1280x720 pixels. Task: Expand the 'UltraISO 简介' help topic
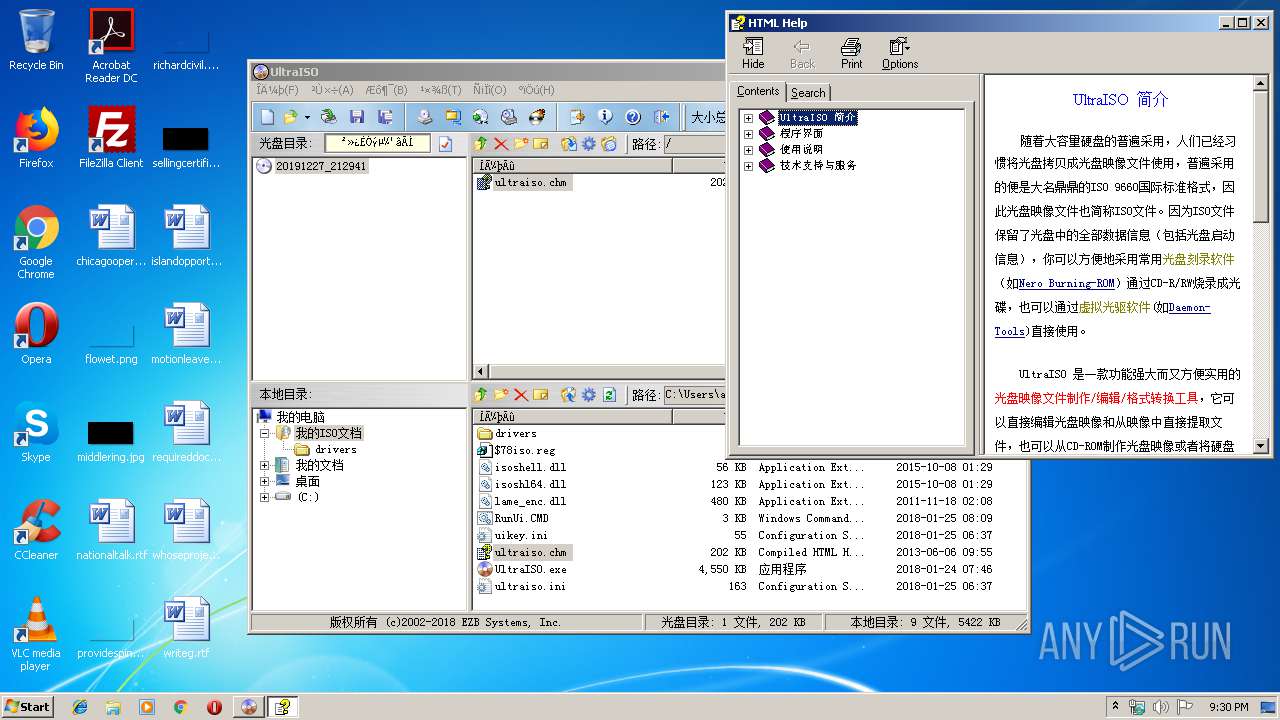click(748, 118)
